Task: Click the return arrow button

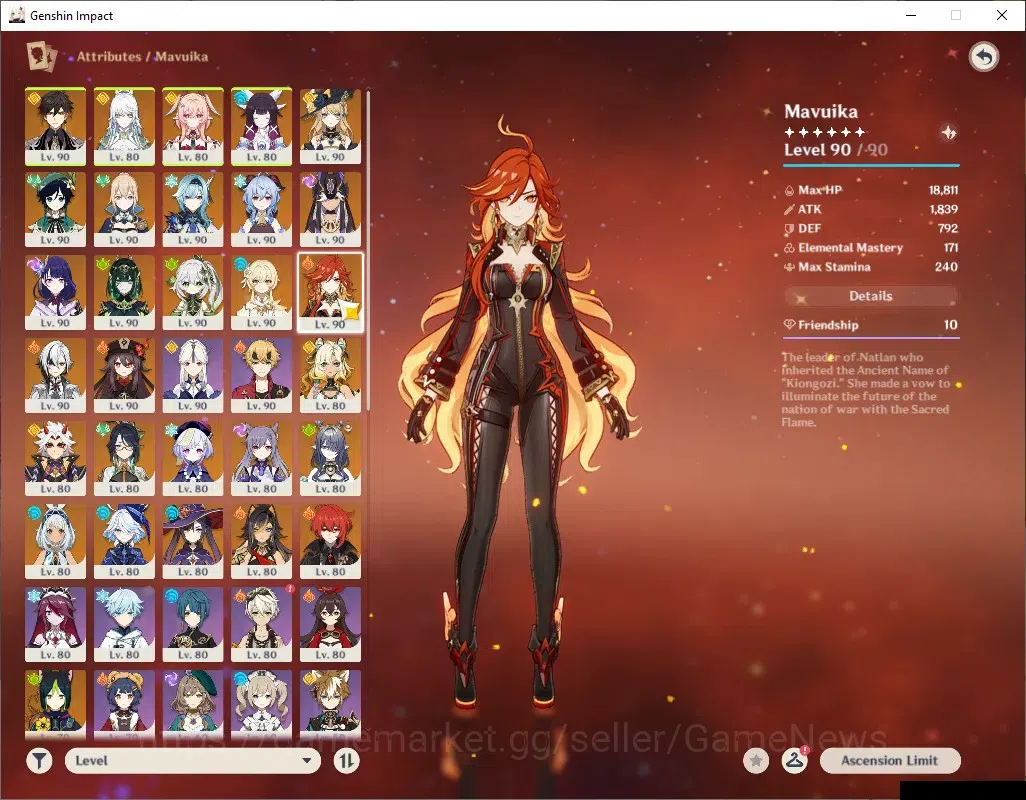Action: 983,57
